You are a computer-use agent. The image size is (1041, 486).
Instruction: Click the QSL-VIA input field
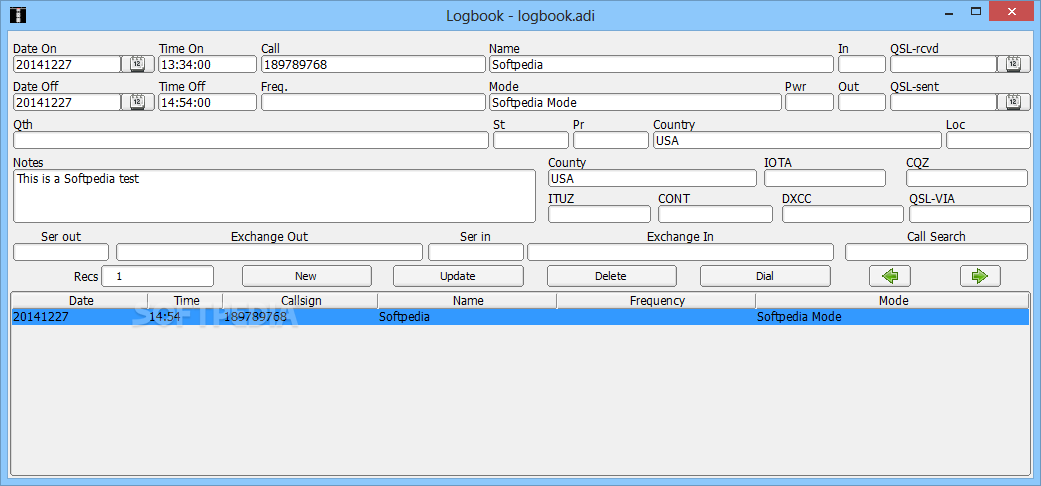click(969, 214)
